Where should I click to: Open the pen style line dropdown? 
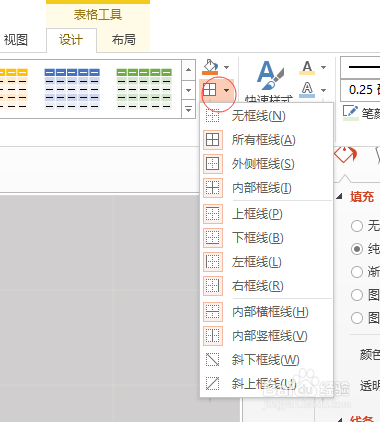coord(360,68)
